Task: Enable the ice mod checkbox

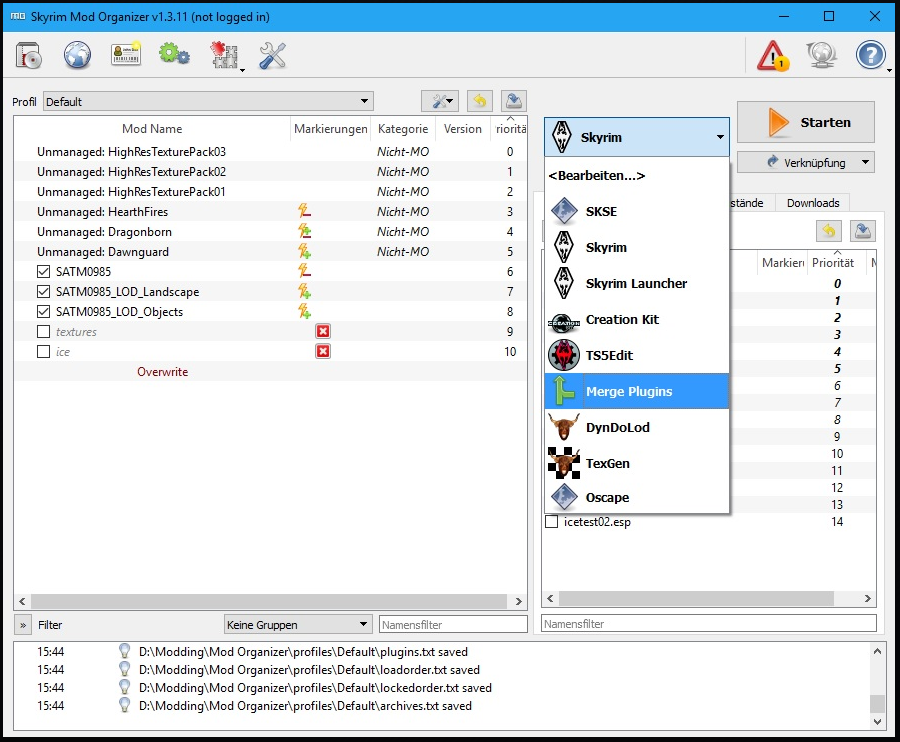Action: point(43,352)
